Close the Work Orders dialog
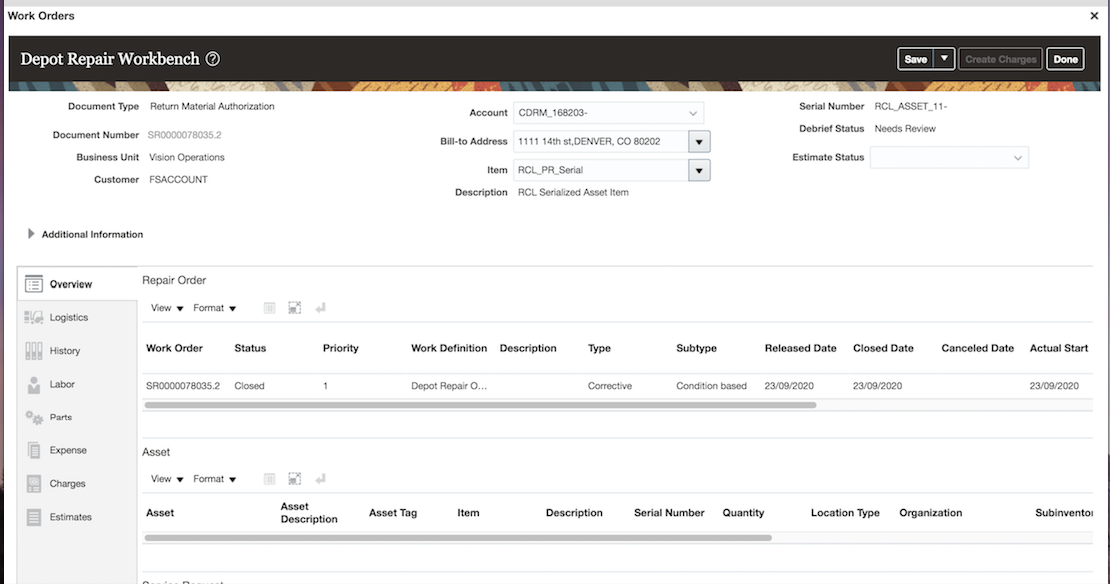Viewport: 1110px width, 584px height. pos(1094,16)
